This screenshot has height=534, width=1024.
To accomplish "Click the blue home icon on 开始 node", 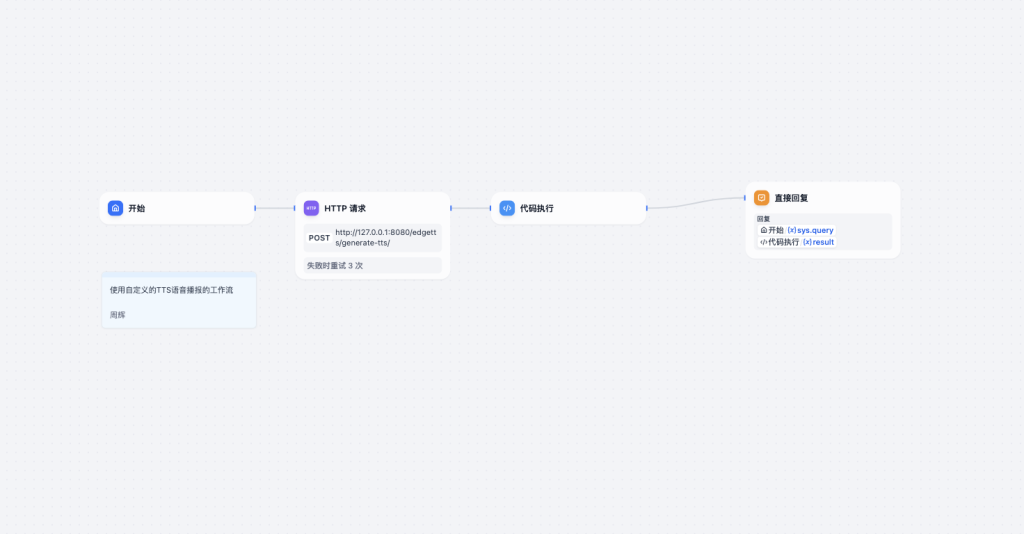I will pos(115,208).
